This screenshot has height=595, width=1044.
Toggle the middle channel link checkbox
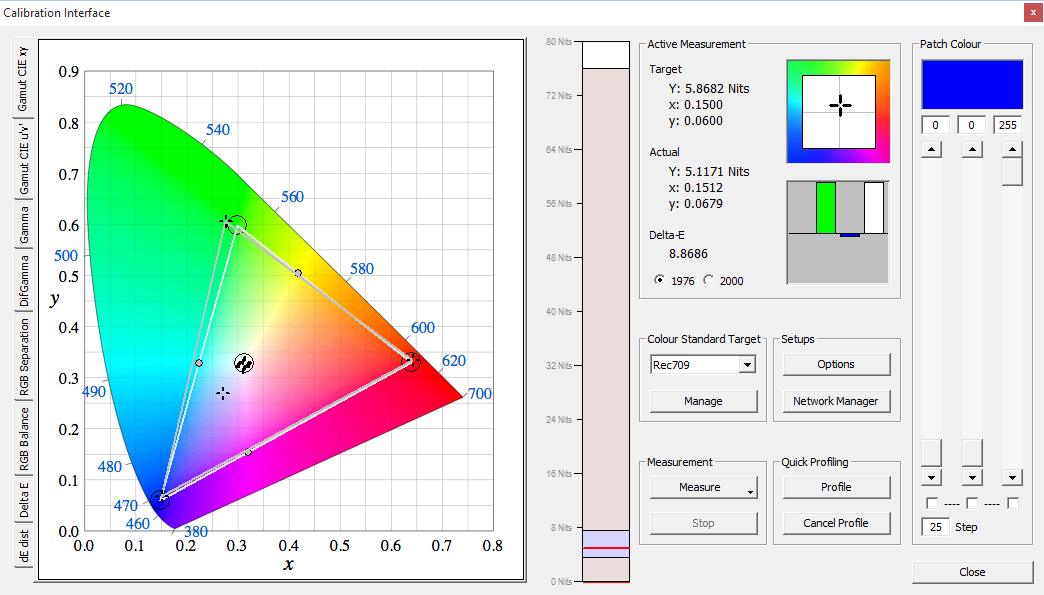point(972,503)
